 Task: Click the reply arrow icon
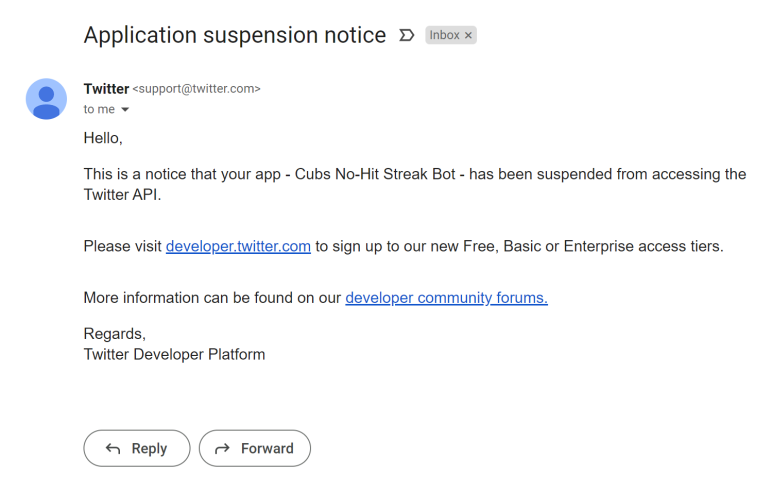point(113,448)
